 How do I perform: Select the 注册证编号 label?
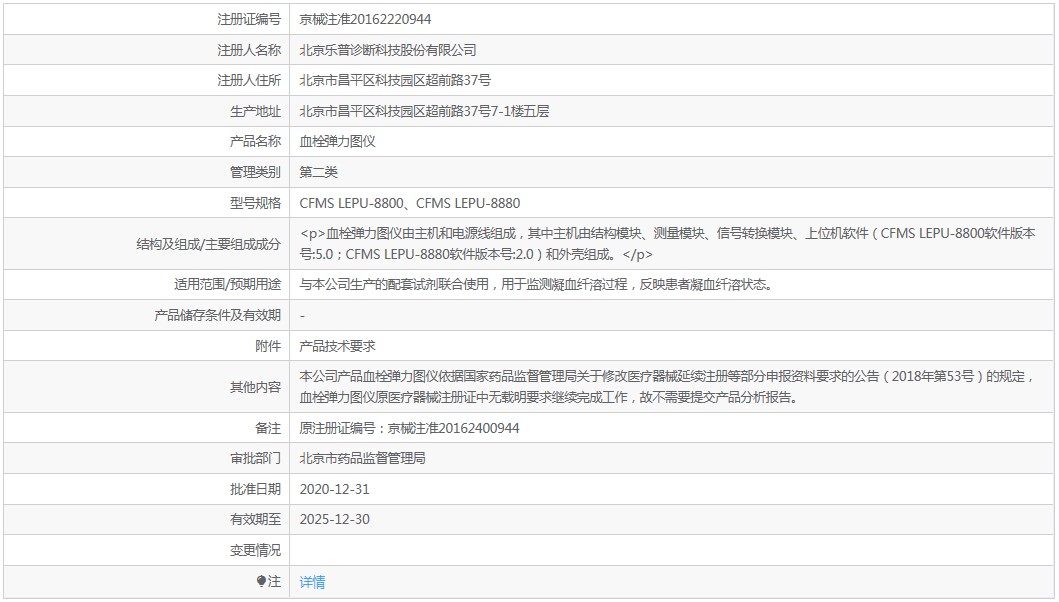pyautogui.click(x=249, y=20)
